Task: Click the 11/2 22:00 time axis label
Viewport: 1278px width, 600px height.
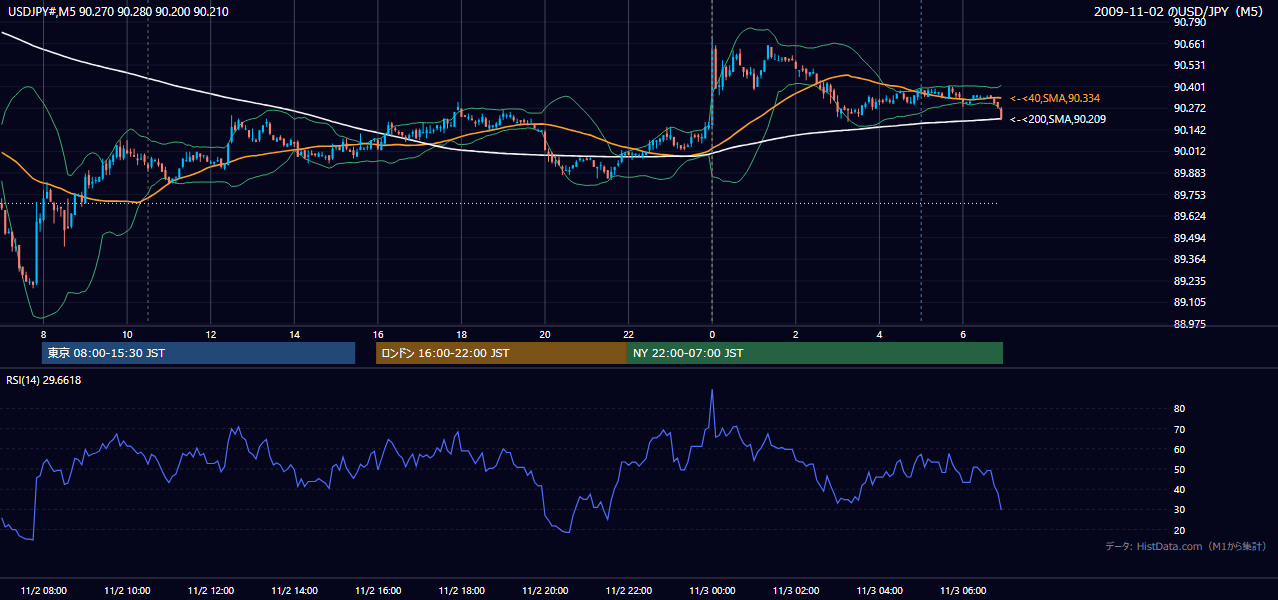Action: point(628,590)
